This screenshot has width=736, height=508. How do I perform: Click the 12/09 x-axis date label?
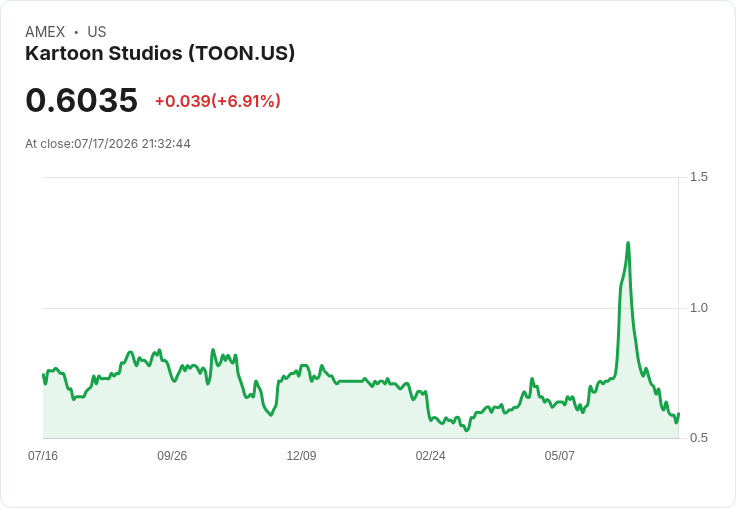301,456
